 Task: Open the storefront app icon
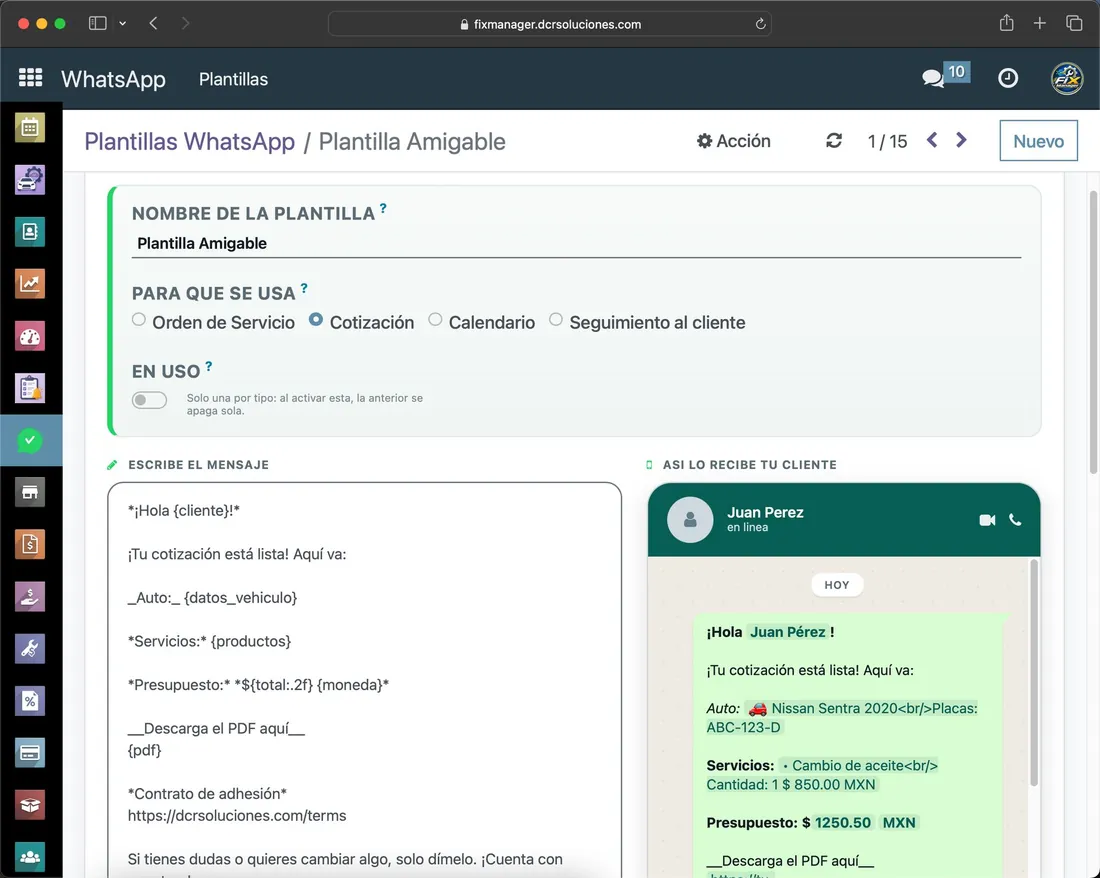tap(29, 492)
